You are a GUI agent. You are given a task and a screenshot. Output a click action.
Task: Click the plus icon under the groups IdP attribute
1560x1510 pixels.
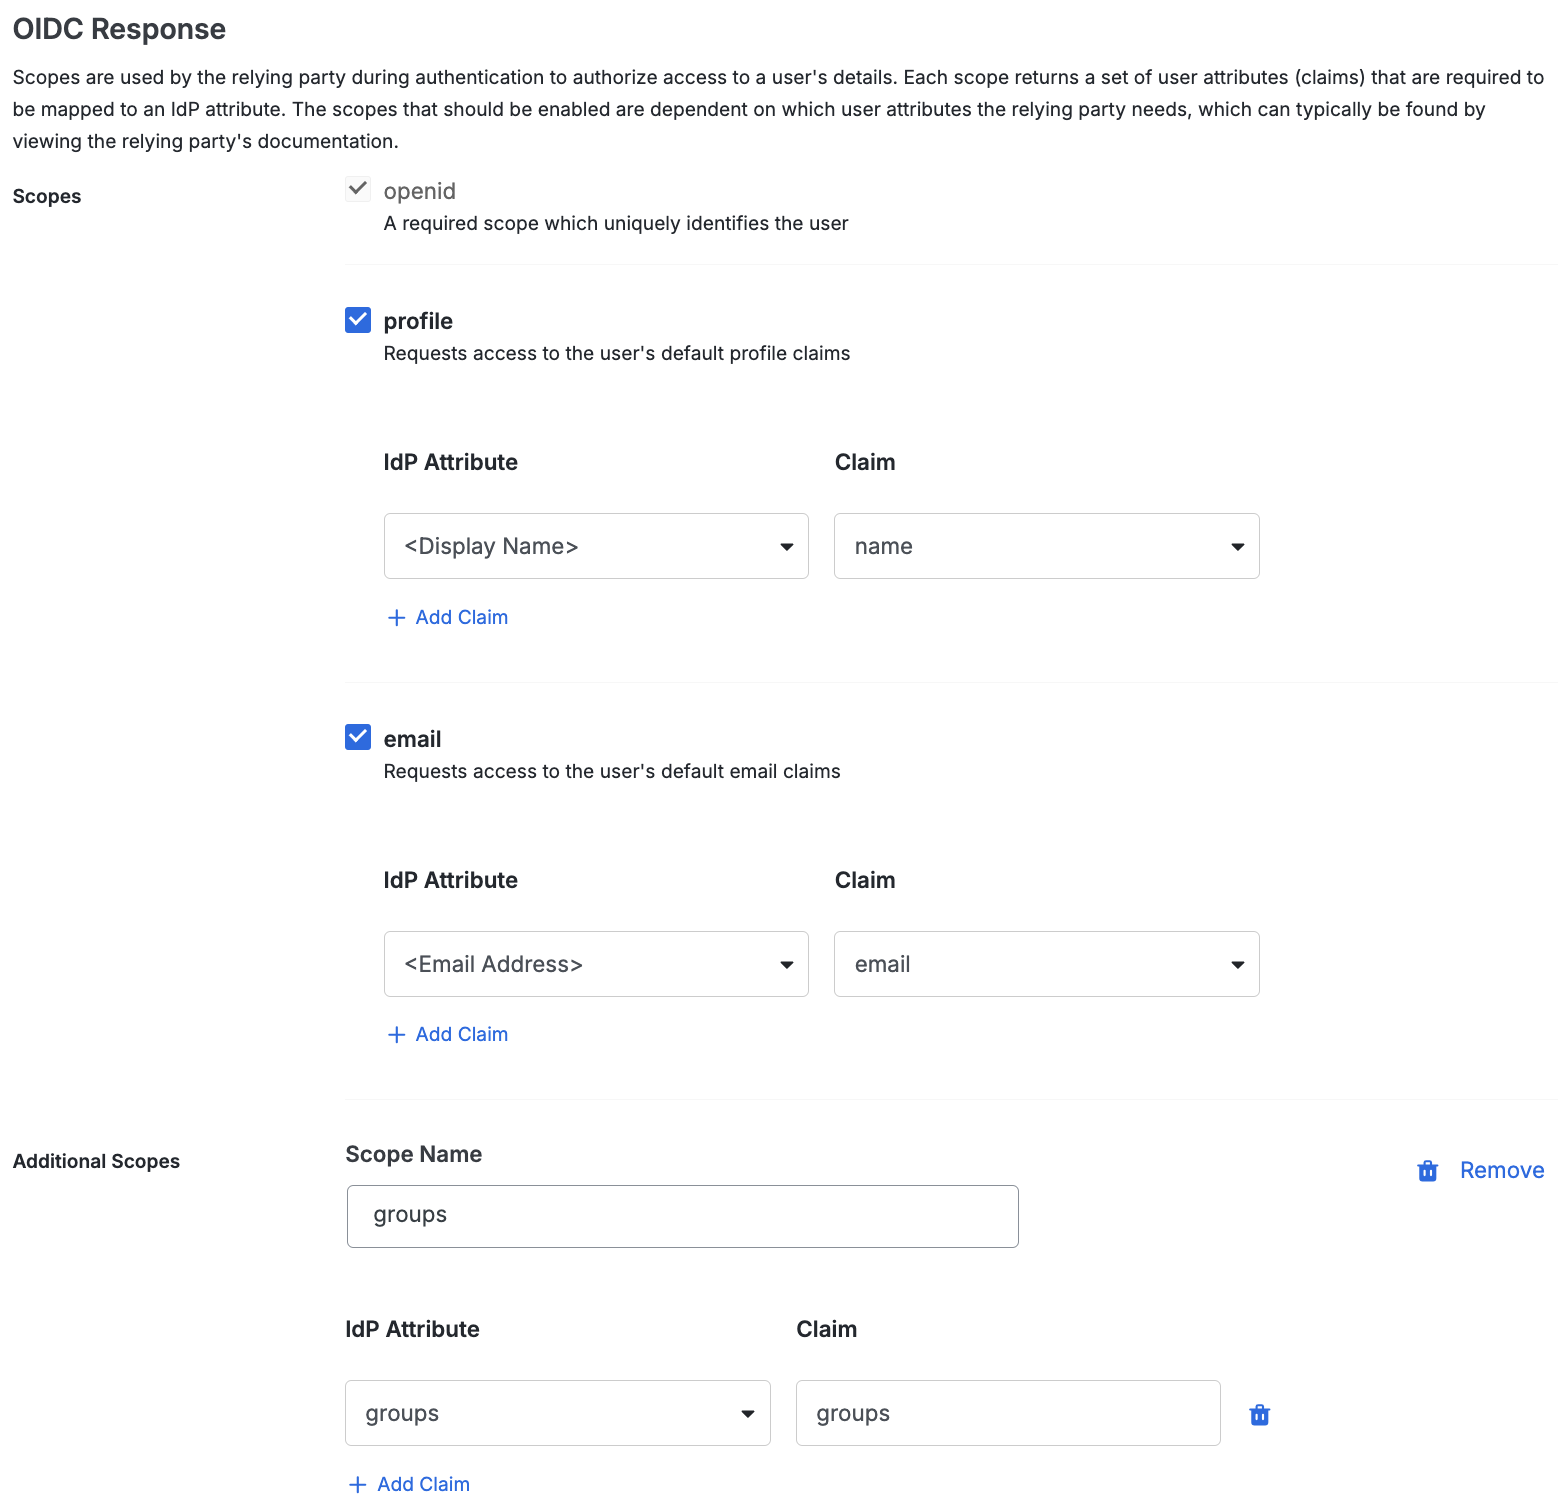[x=357, y=1484]
